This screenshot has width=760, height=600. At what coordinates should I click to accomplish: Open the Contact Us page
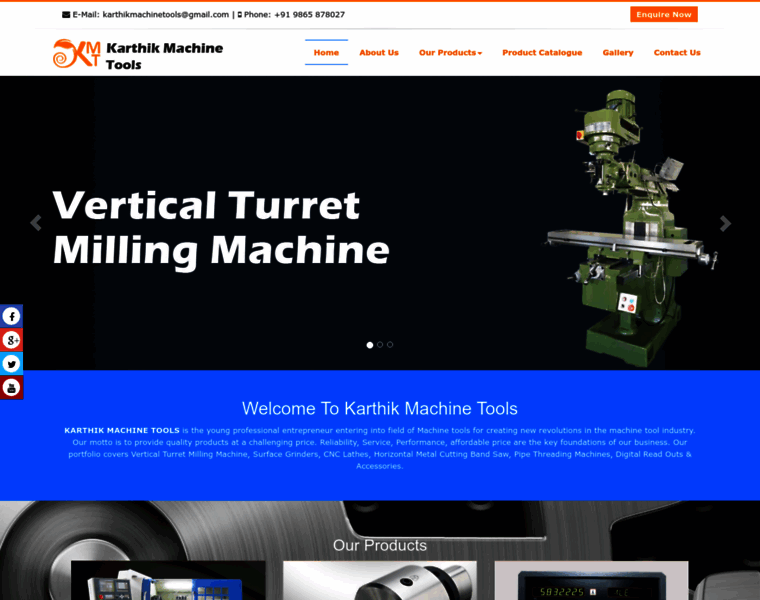[x=677, y=52]
